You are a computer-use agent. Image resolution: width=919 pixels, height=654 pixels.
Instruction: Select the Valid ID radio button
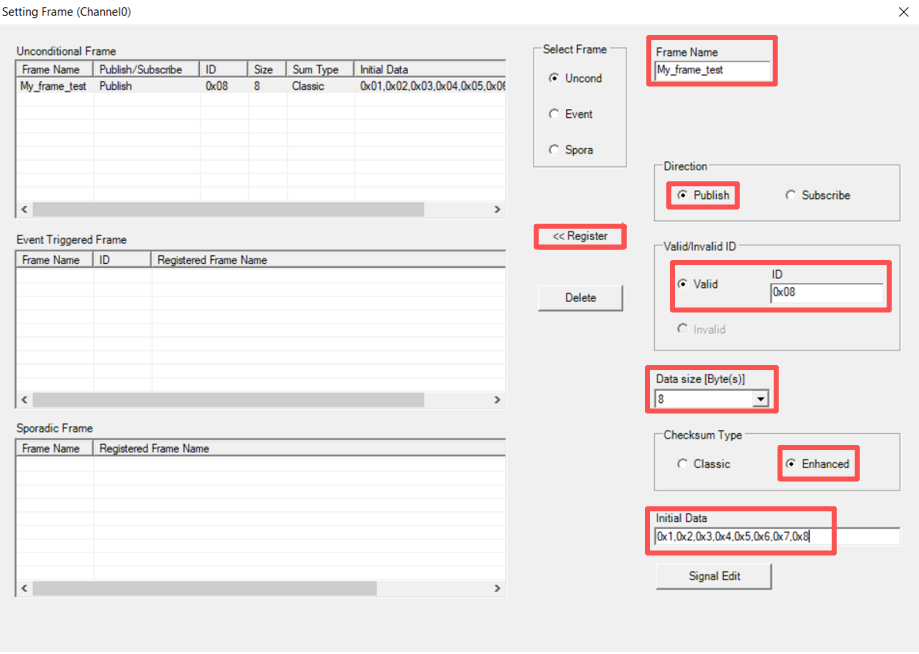(x=683, y=284)
